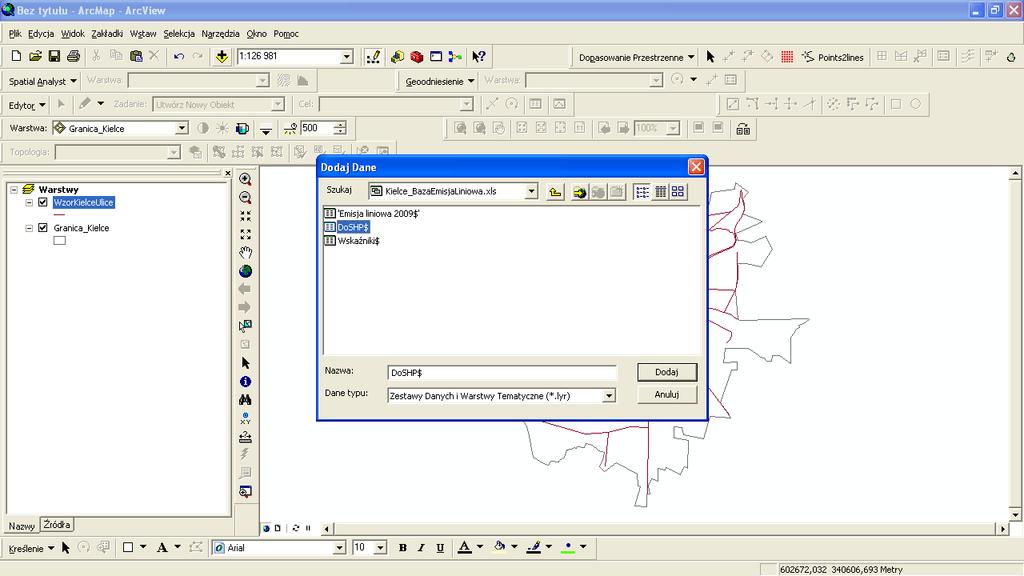Switch dialog to Details view
Image resolution: width=1024 pixels, height=576 pixels.
click(660, 191)
